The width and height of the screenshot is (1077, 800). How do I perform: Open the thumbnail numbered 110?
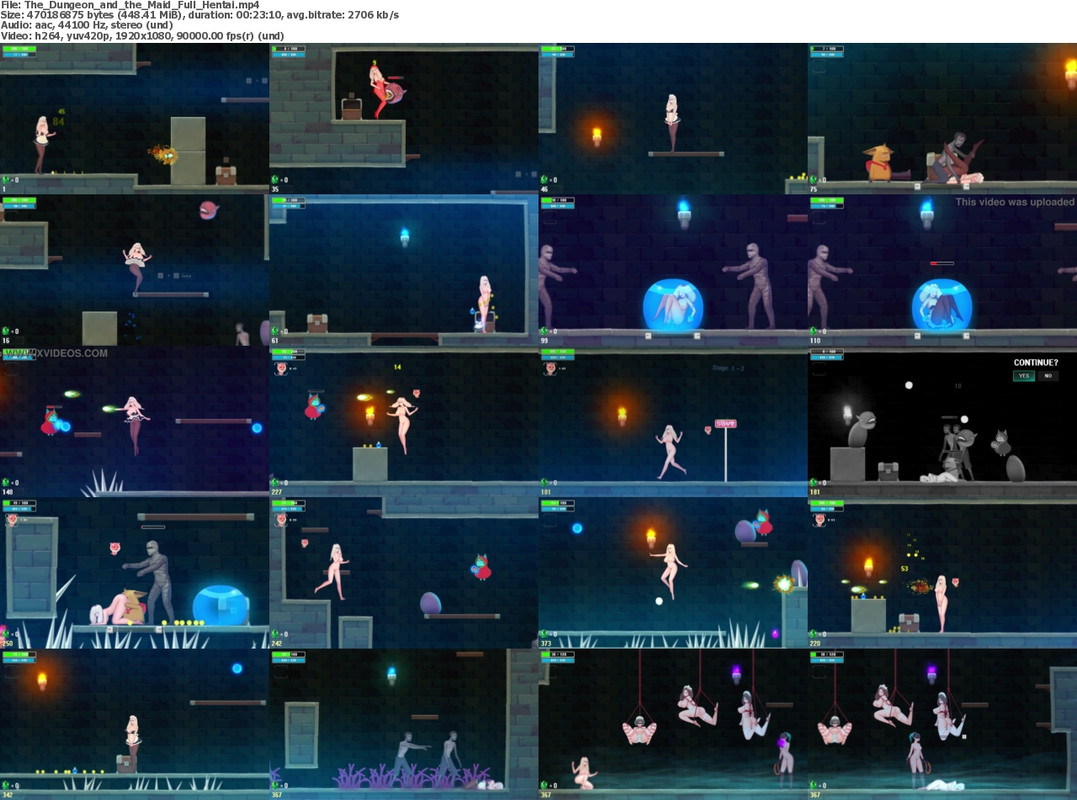tap(942, 270)
